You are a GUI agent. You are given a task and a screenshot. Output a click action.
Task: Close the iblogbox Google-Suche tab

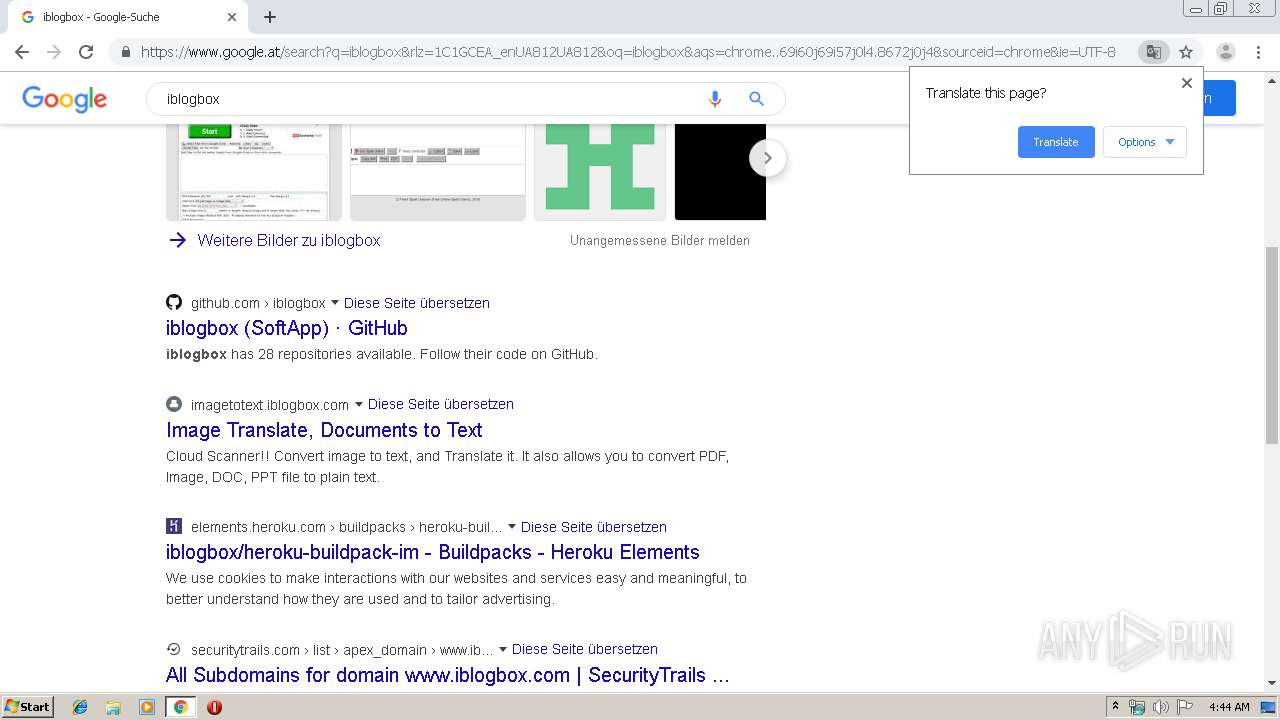pyautogui.click(x=232, y=17)
